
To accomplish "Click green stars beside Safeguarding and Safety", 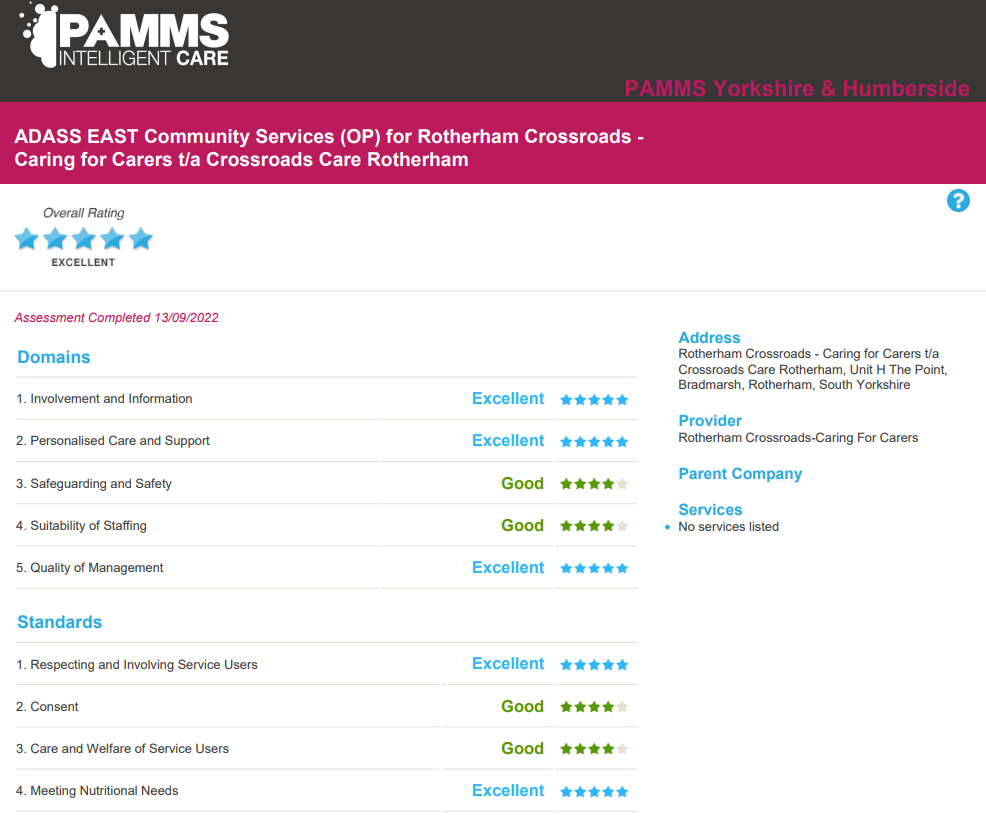I will [594, 484].
